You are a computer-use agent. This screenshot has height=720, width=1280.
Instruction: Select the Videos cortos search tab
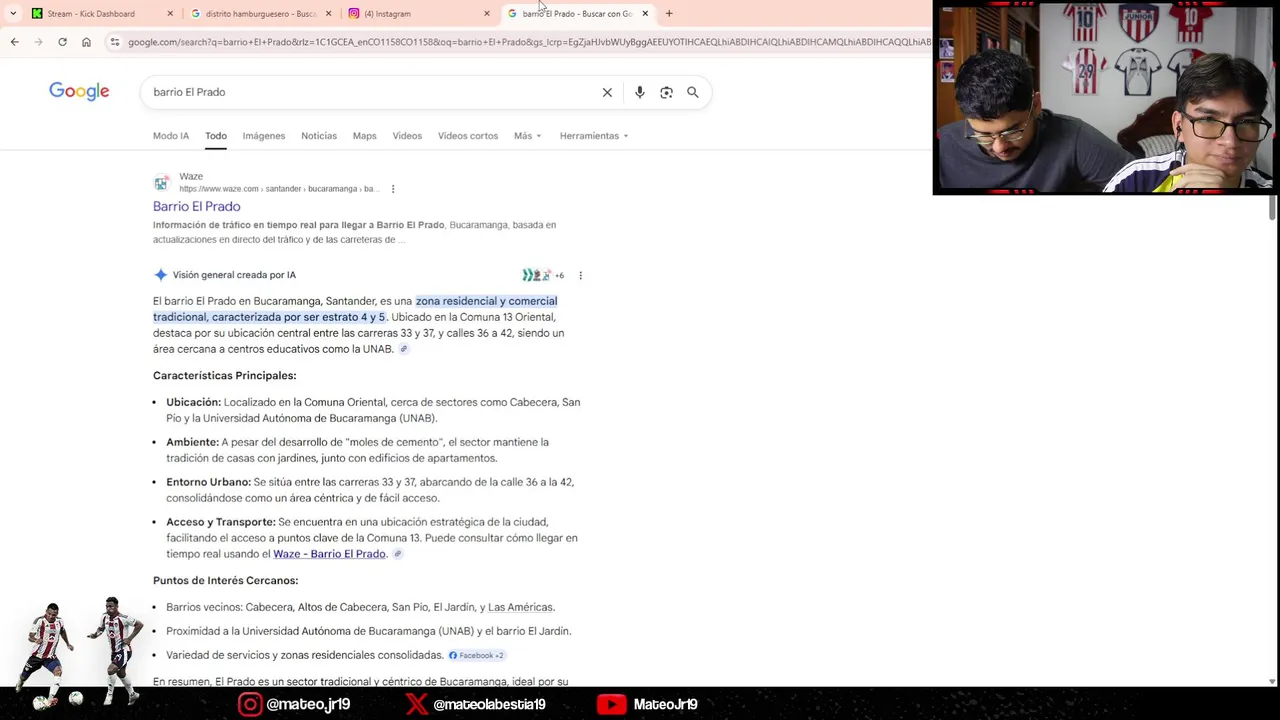pos(468,136)
